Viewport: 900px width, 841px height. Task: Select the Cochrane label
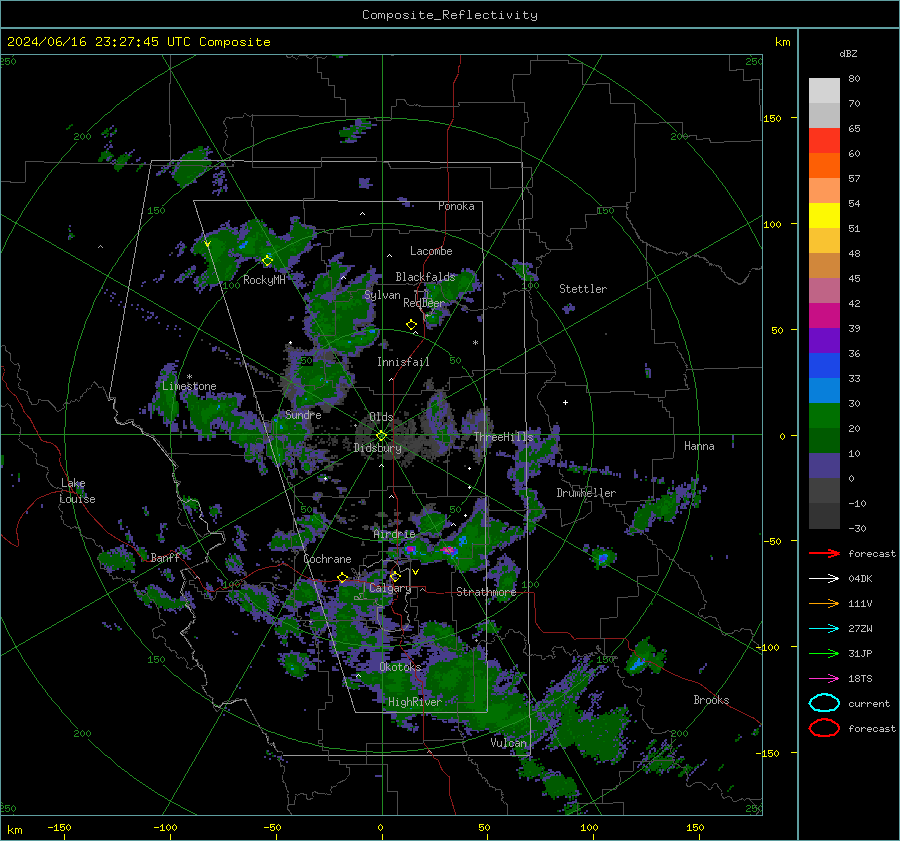click(x=327, y=559)
